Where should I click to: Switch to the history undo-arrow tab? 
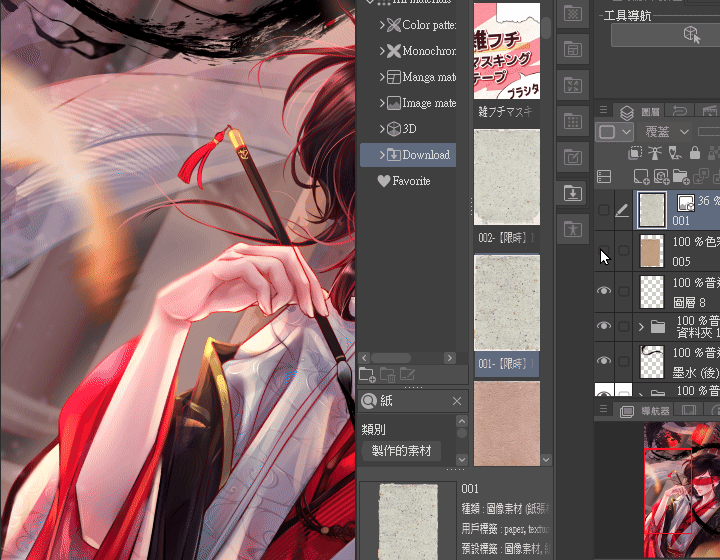[680, 111]
